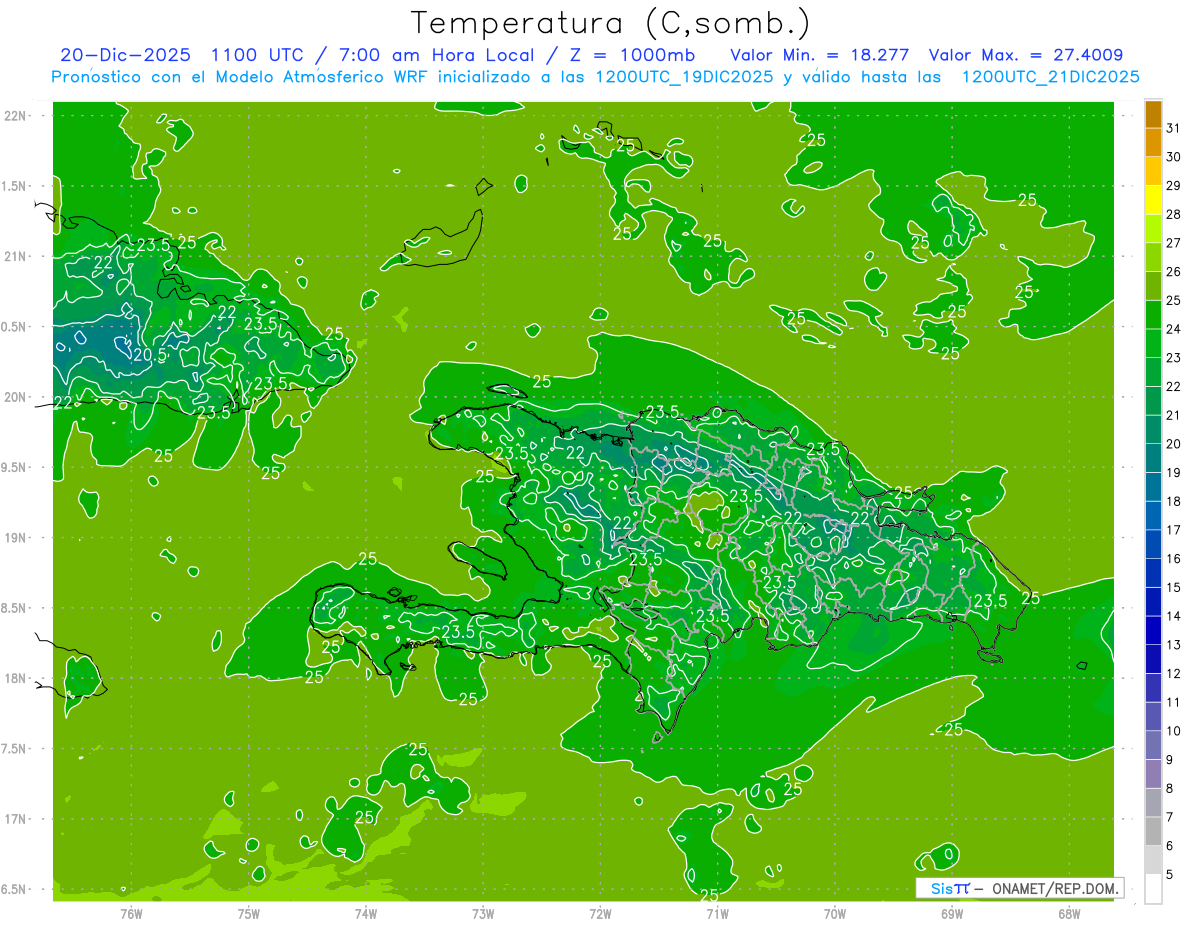Click the "68W" longitude axis label
1200x927 pixels.
(1069, 913)
